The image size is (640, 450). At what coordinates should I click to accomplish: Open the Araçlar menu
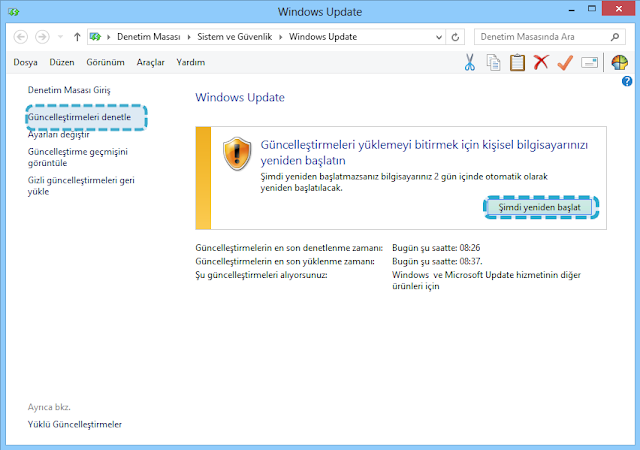(x=151, y=62)
